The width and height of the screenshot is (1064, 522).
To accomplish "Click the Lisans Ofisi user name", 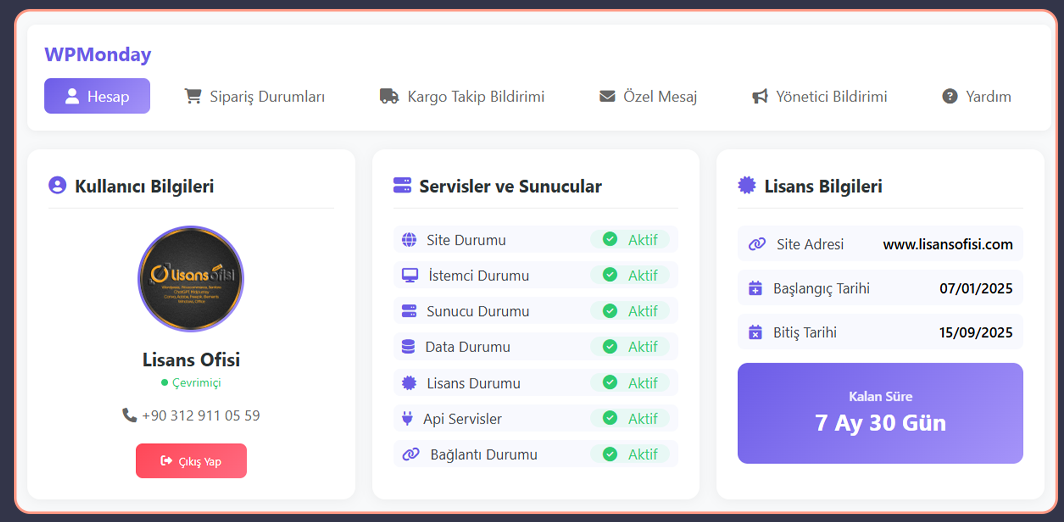I will pyautogui.click(x=191, y=359).
